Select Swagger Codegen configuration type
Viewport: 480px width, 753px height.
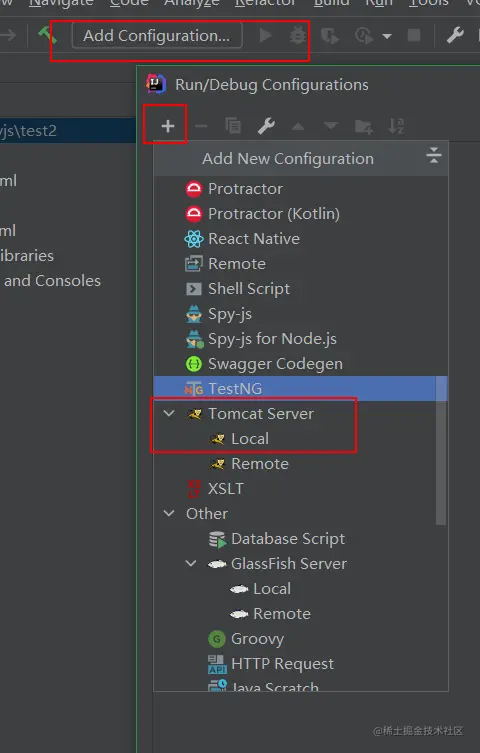pos(301,364)
